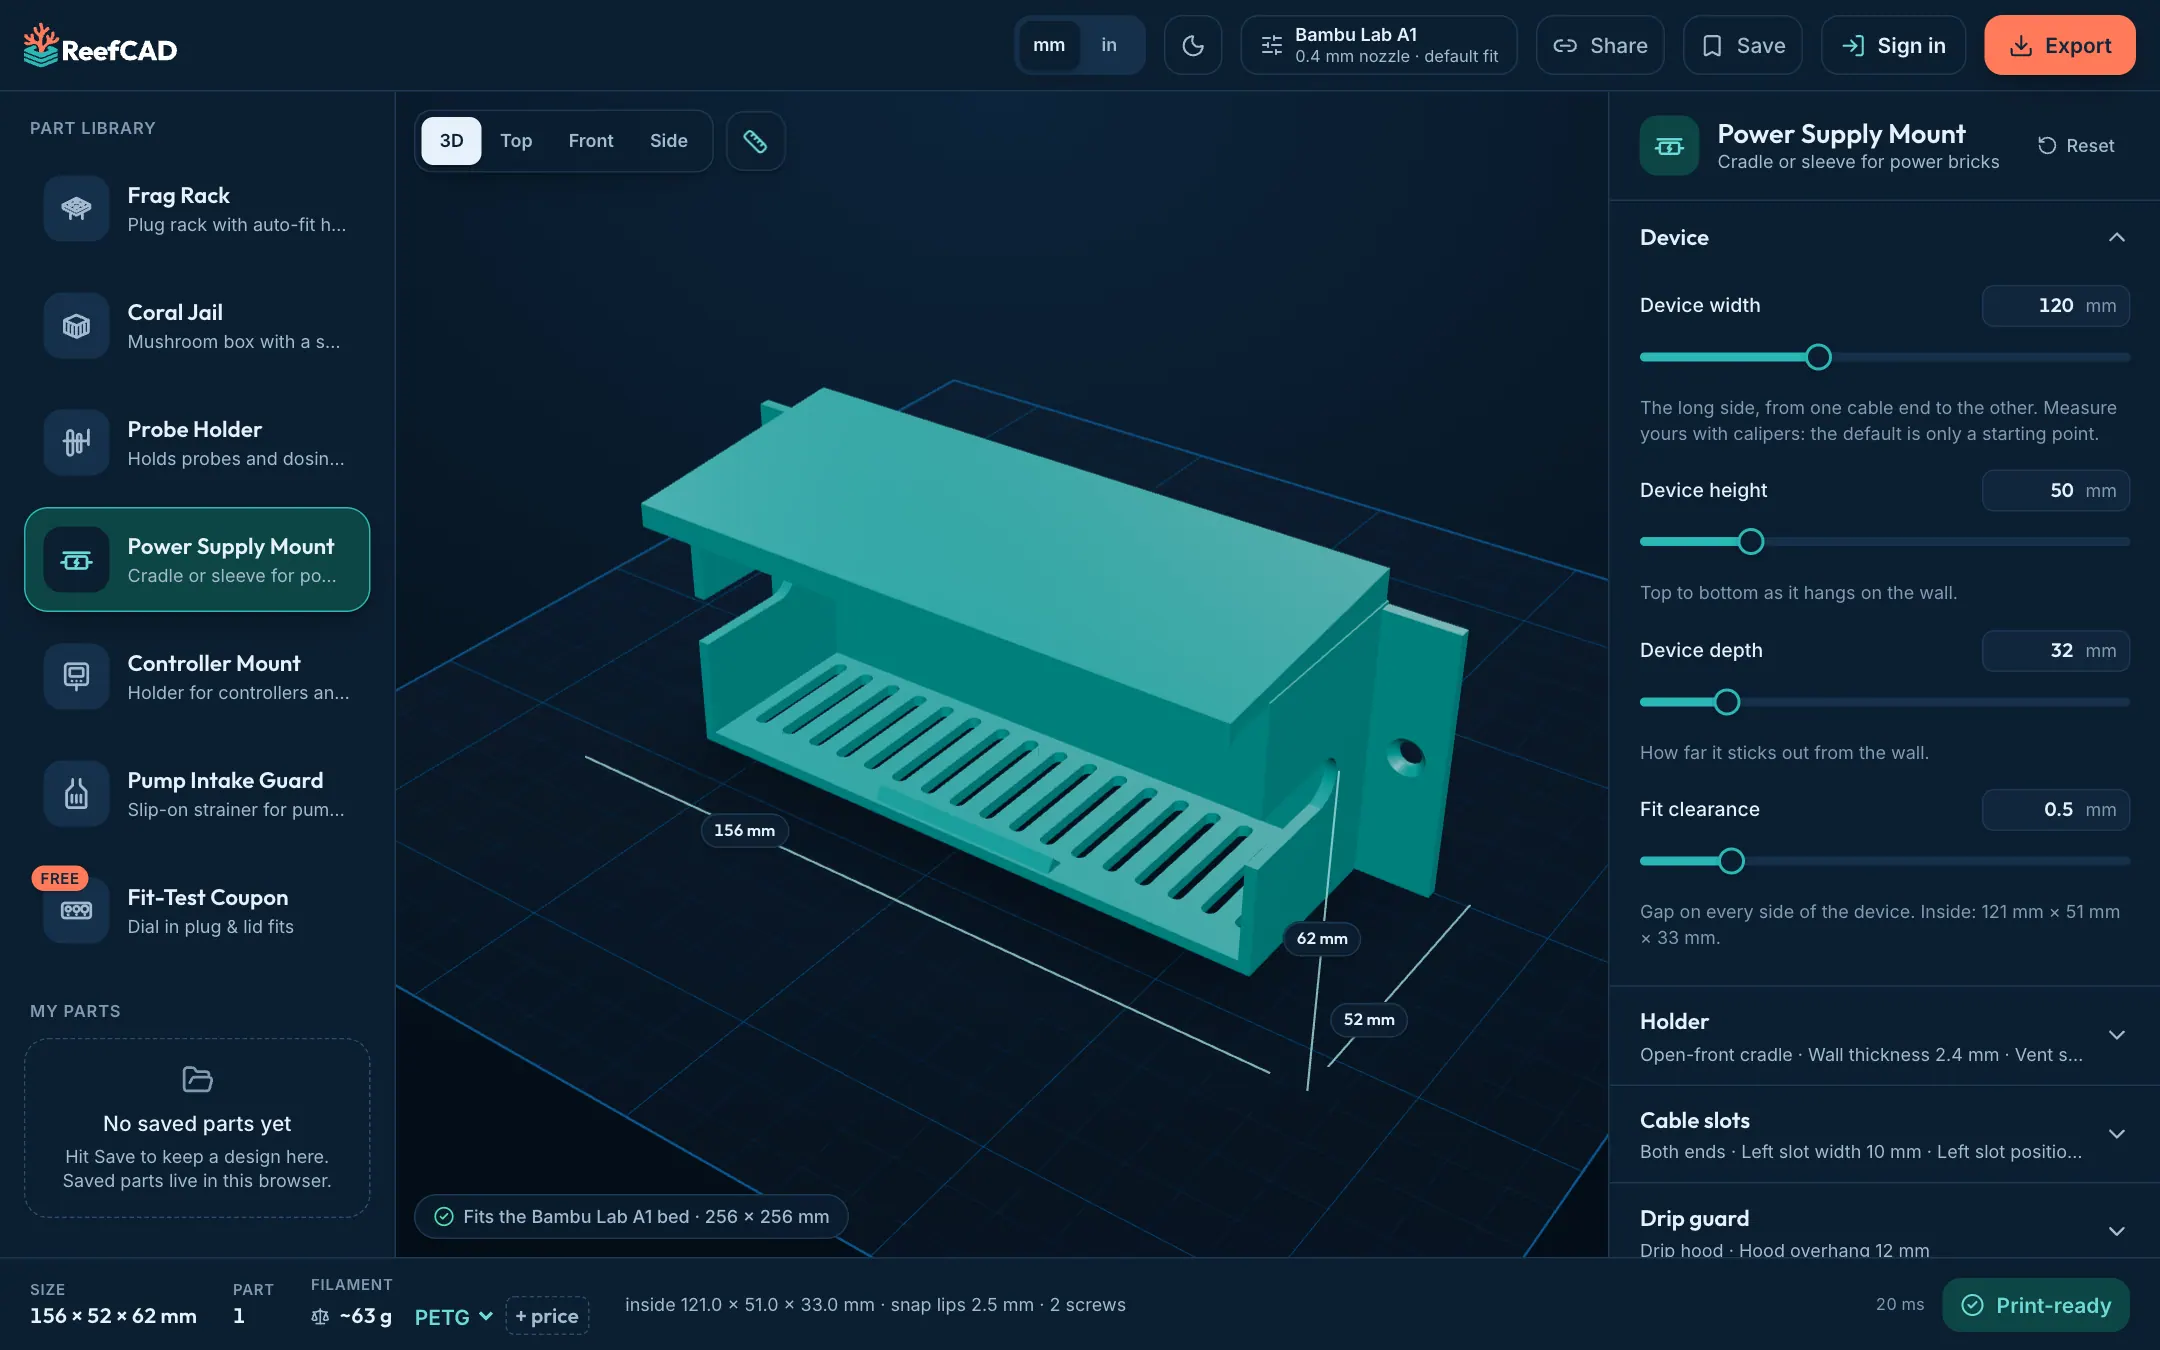
Task: Select the Coral Jail part icon
Action: (x=76, y=325)
